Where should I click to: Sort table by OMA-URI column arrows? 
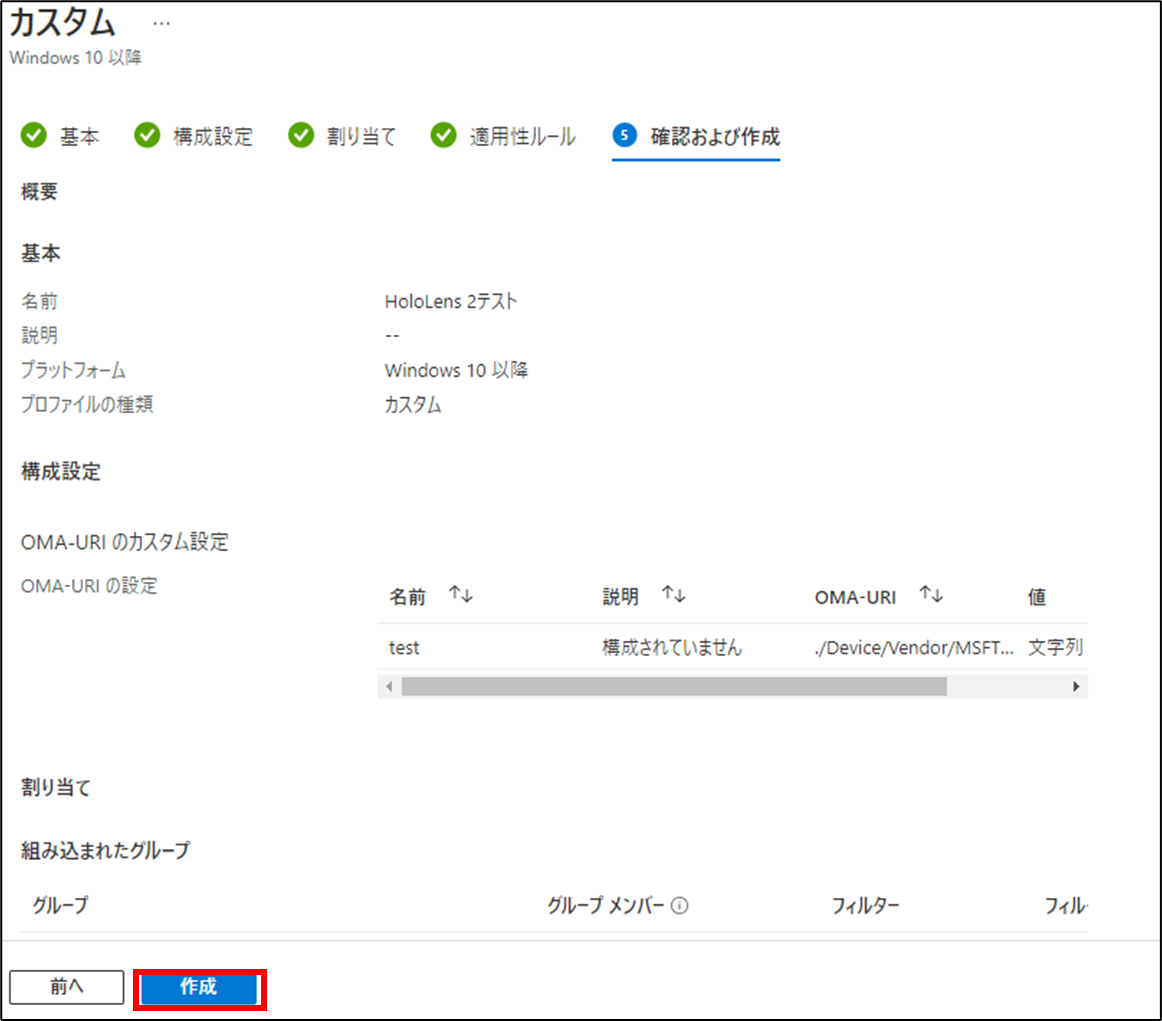[x=931, y=594]
